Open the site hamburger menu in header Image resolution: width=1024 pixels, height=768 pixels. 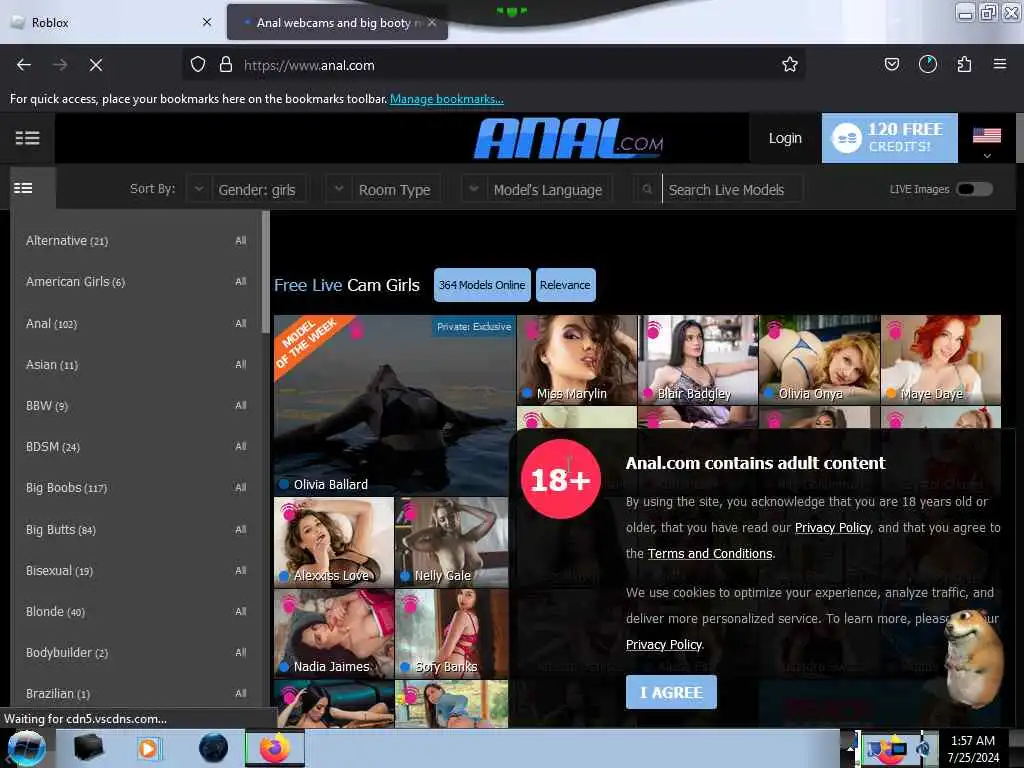click(x=27, y=138)
